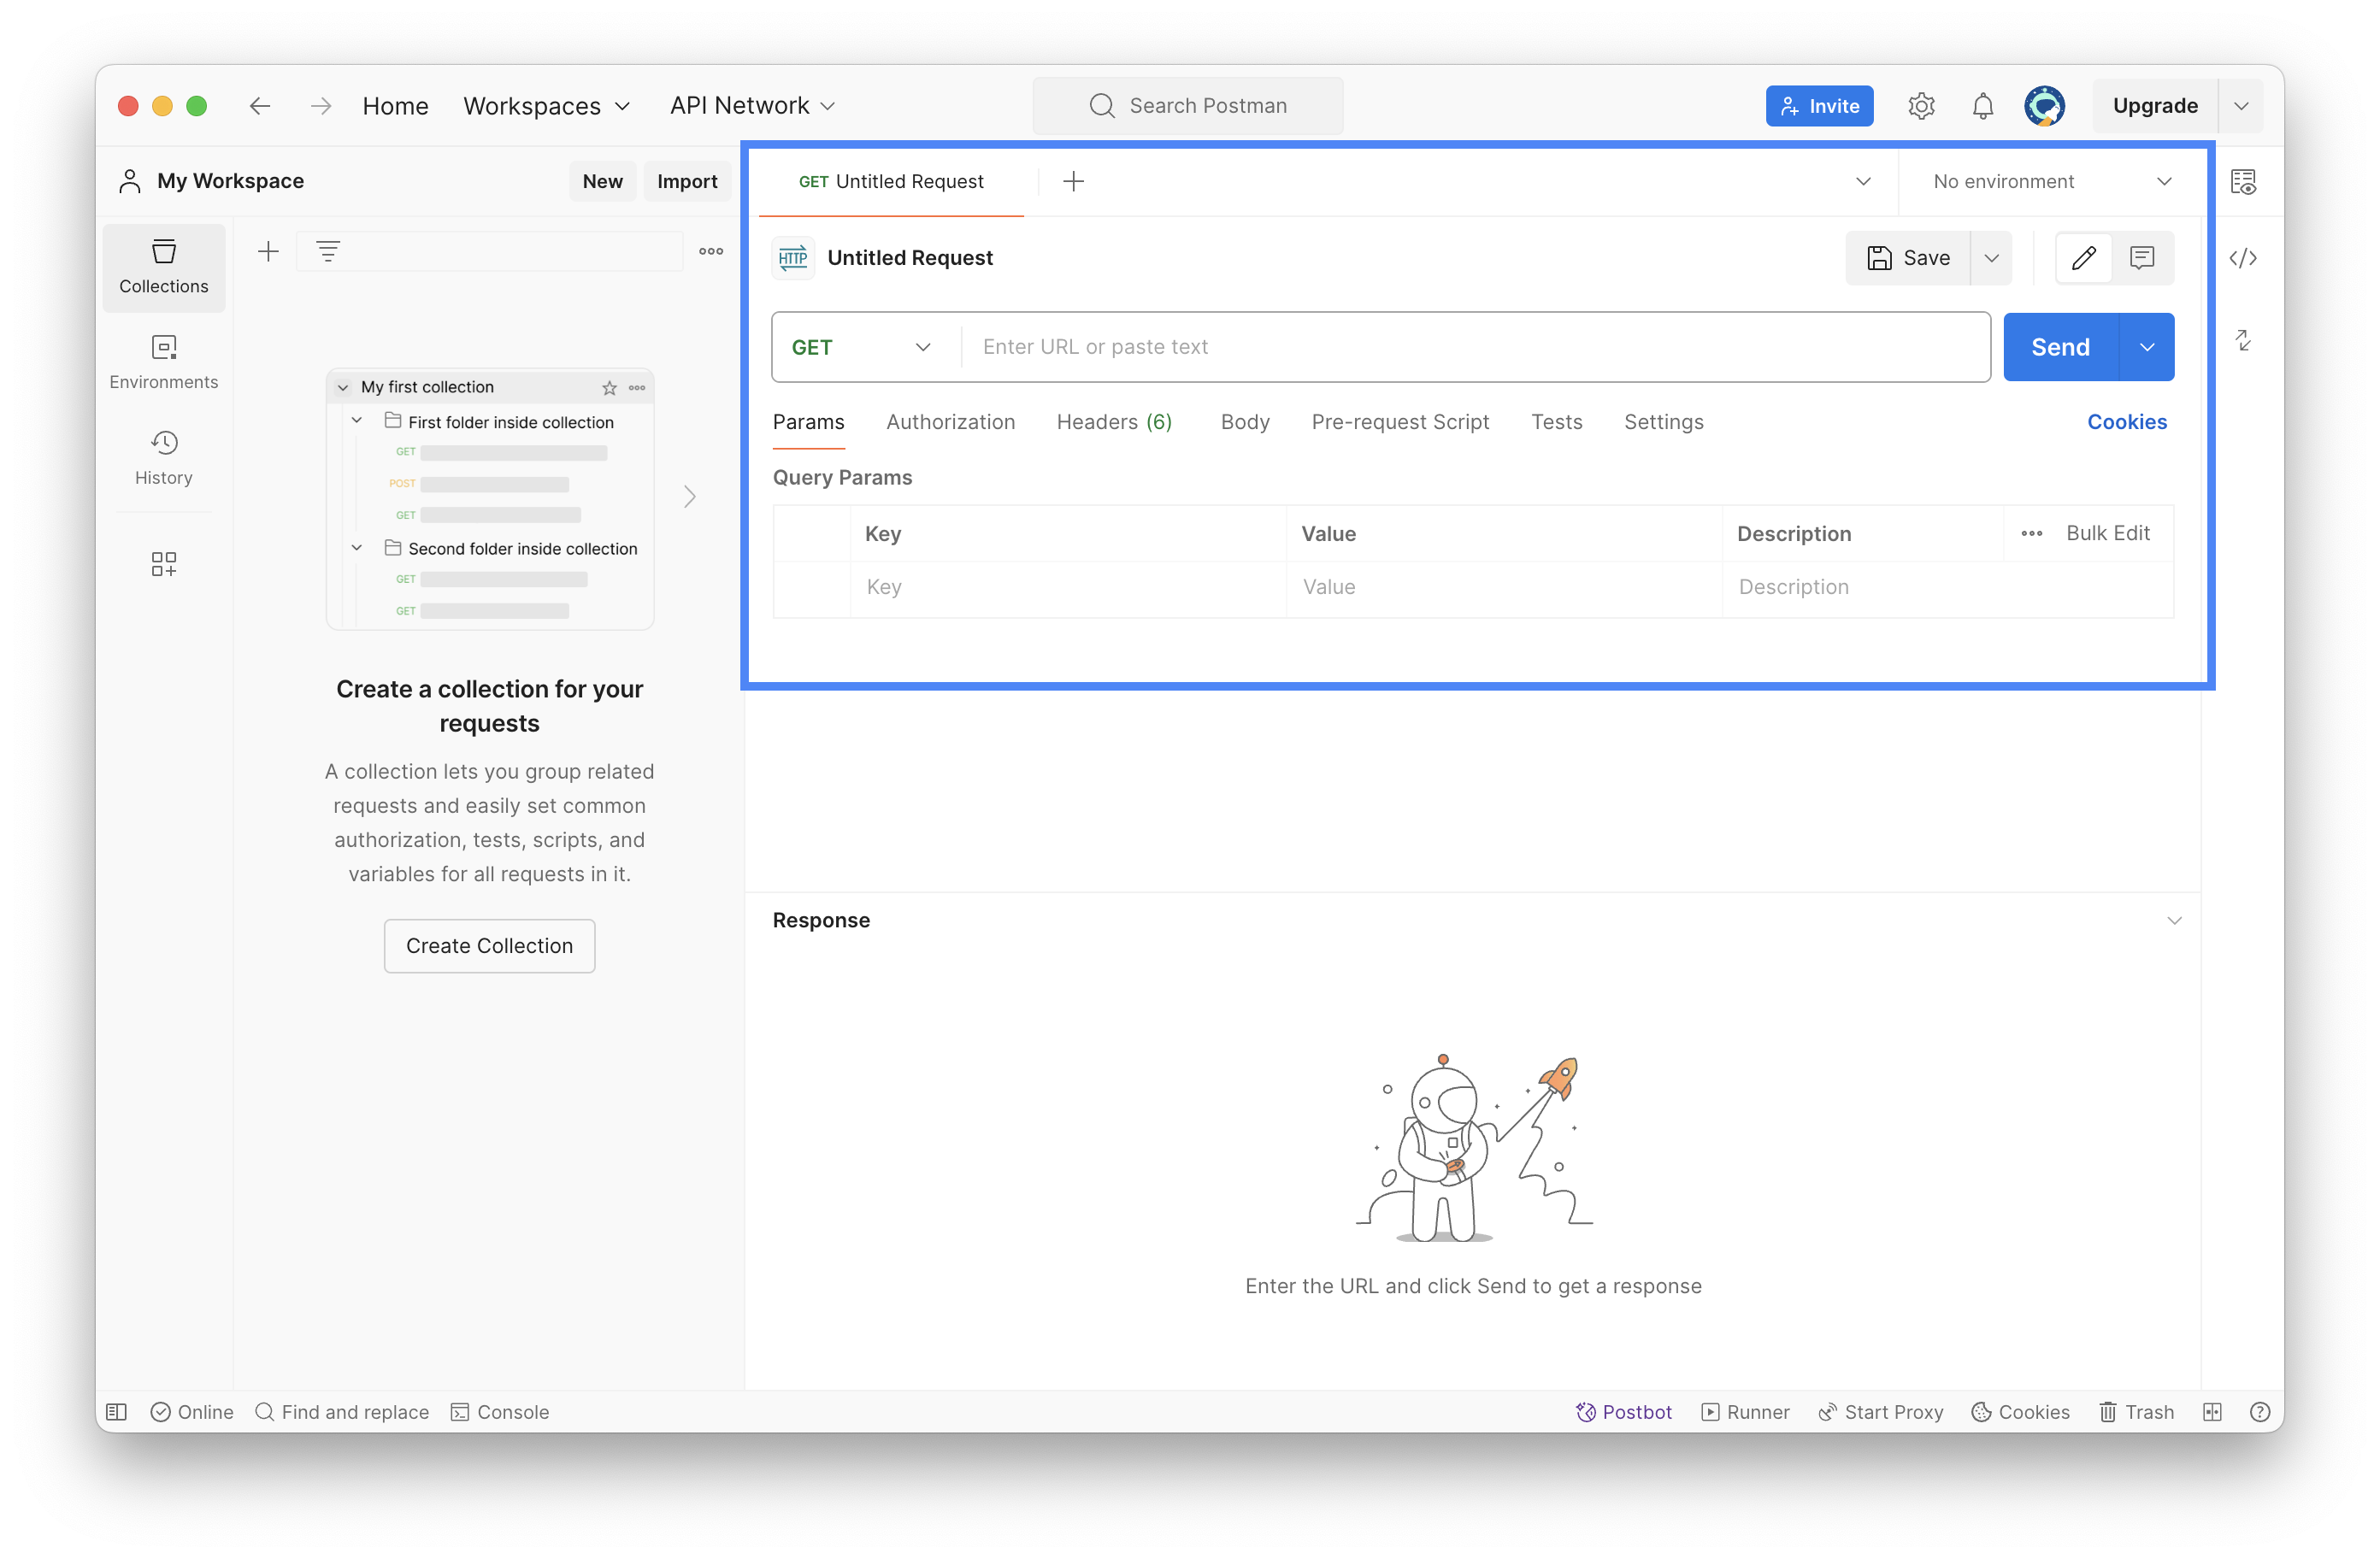Click the Send button

(x=2060, y=347)
